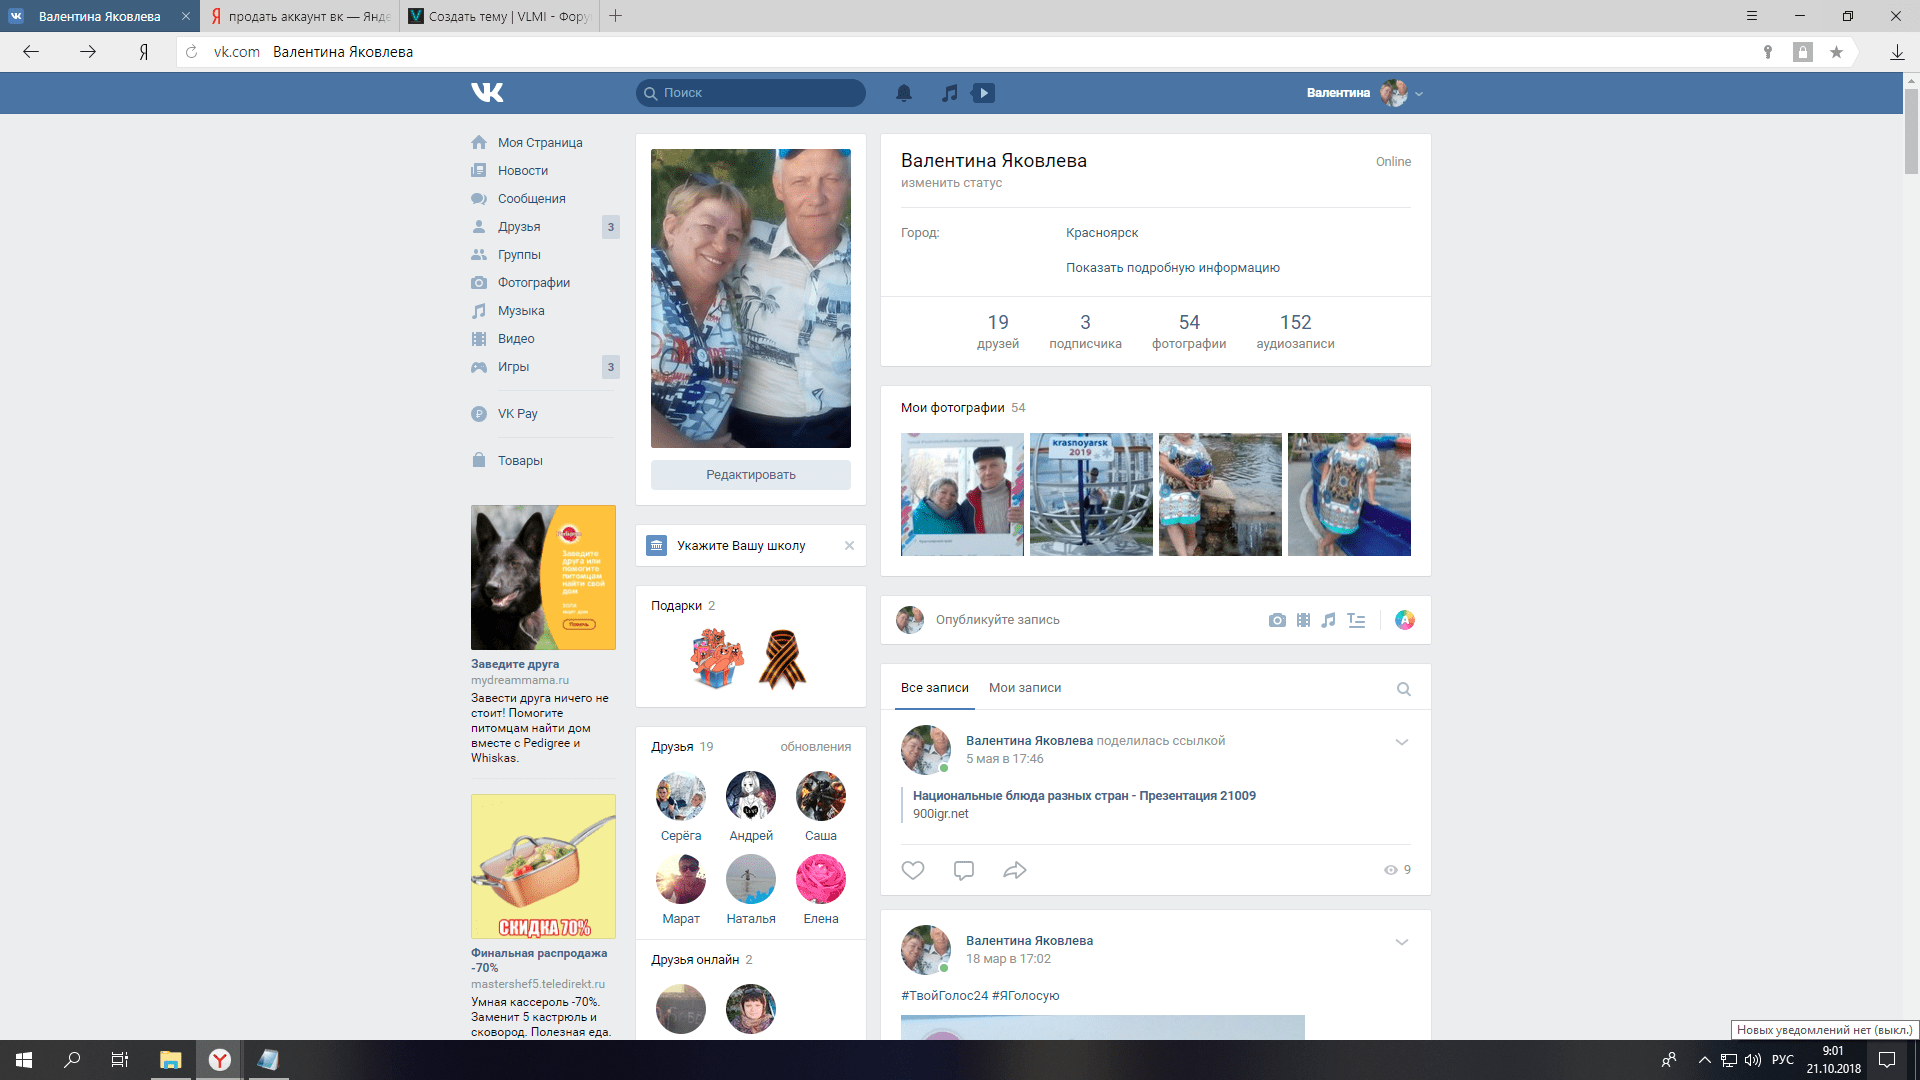Attach a photo with the camera icon
This screenshot has height=1080, width=1920.
click(1277, 620)
